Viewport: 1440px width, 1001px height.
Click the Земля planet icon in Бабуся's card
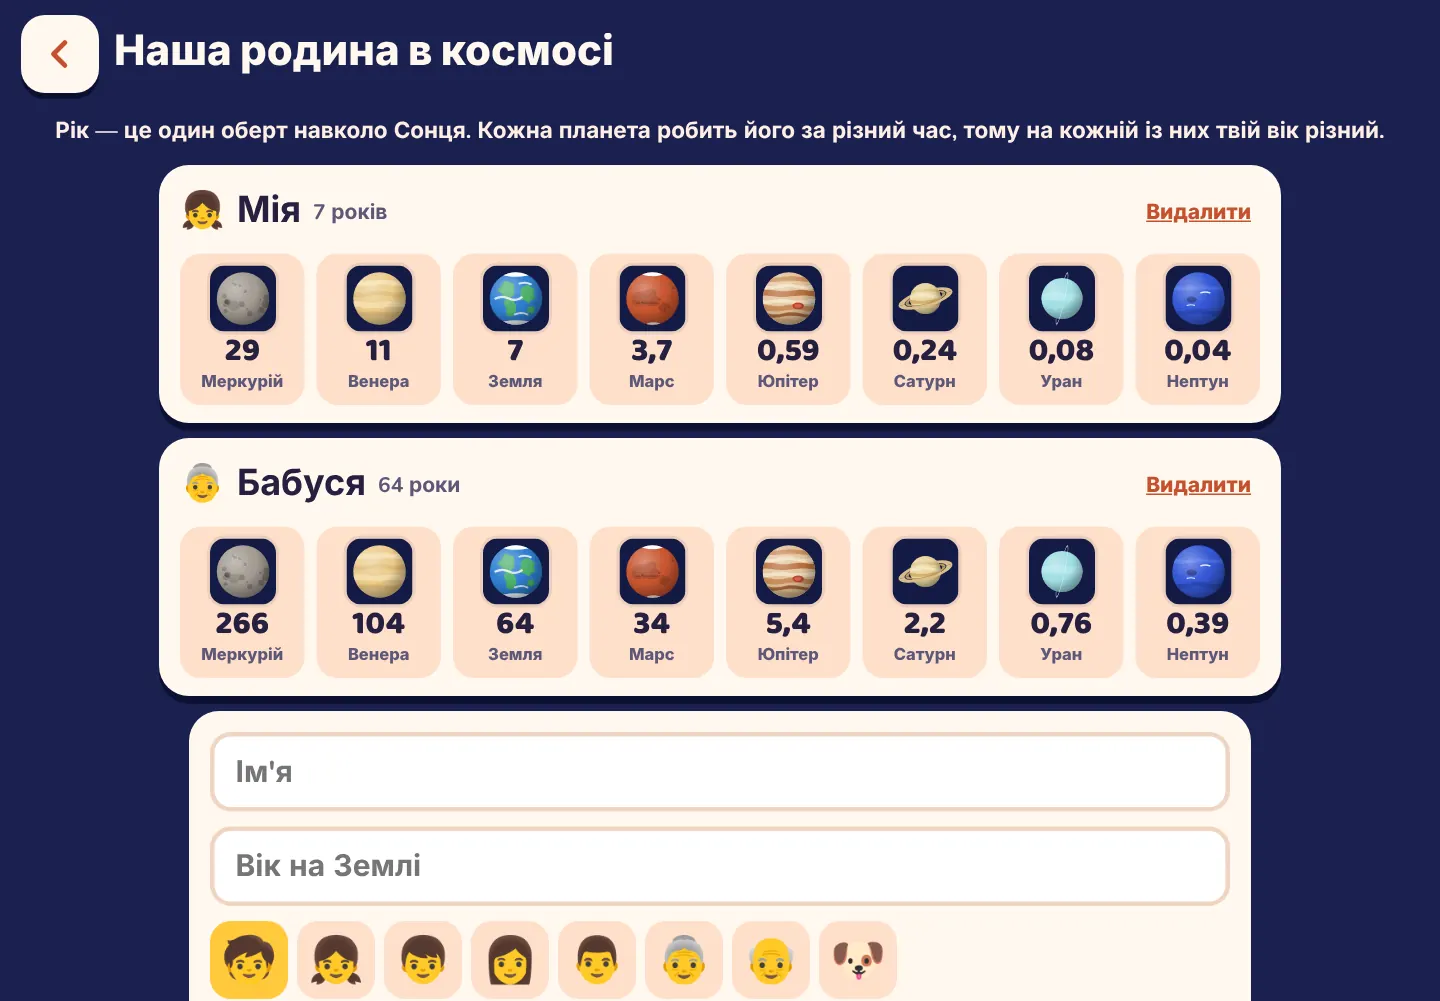515,571
